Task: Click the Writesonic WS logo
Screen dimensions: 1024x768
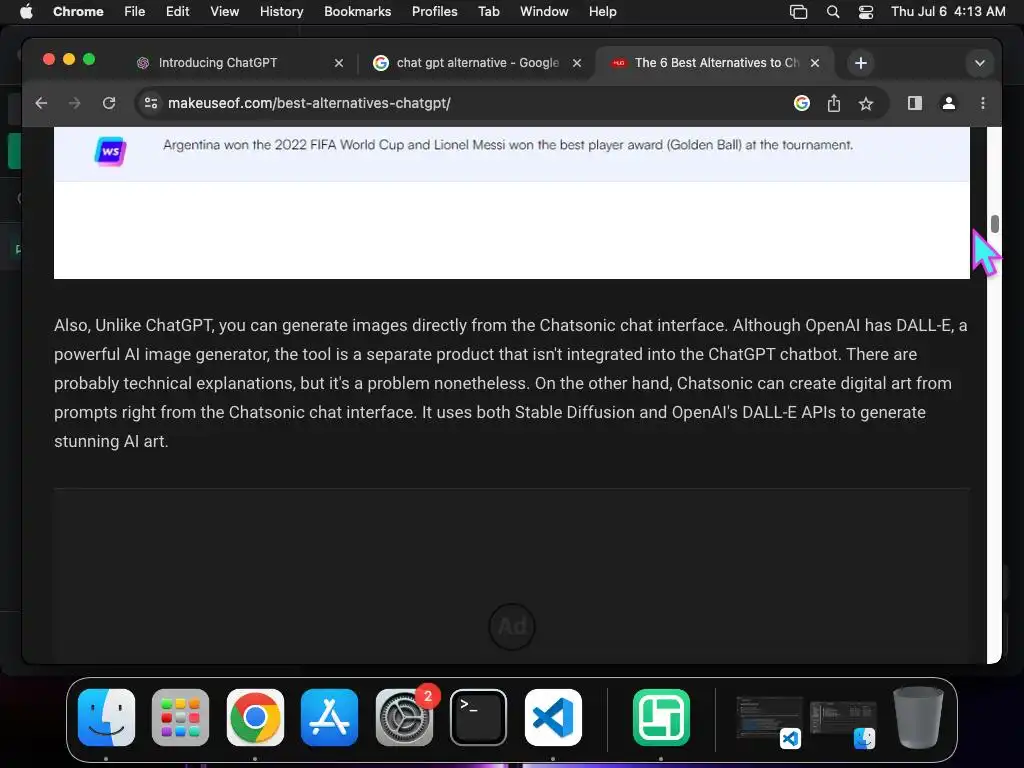Action: coord(110,152)
